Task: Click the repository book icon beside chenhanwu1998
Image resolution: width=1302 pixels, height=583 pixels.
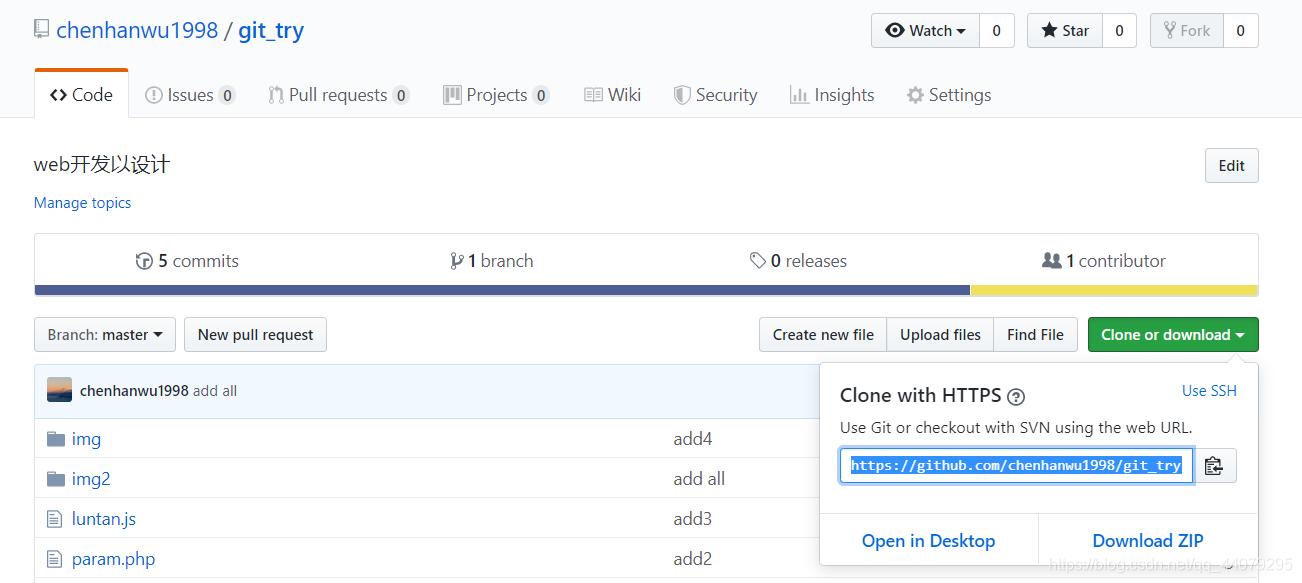Action: tap(41, 29)
